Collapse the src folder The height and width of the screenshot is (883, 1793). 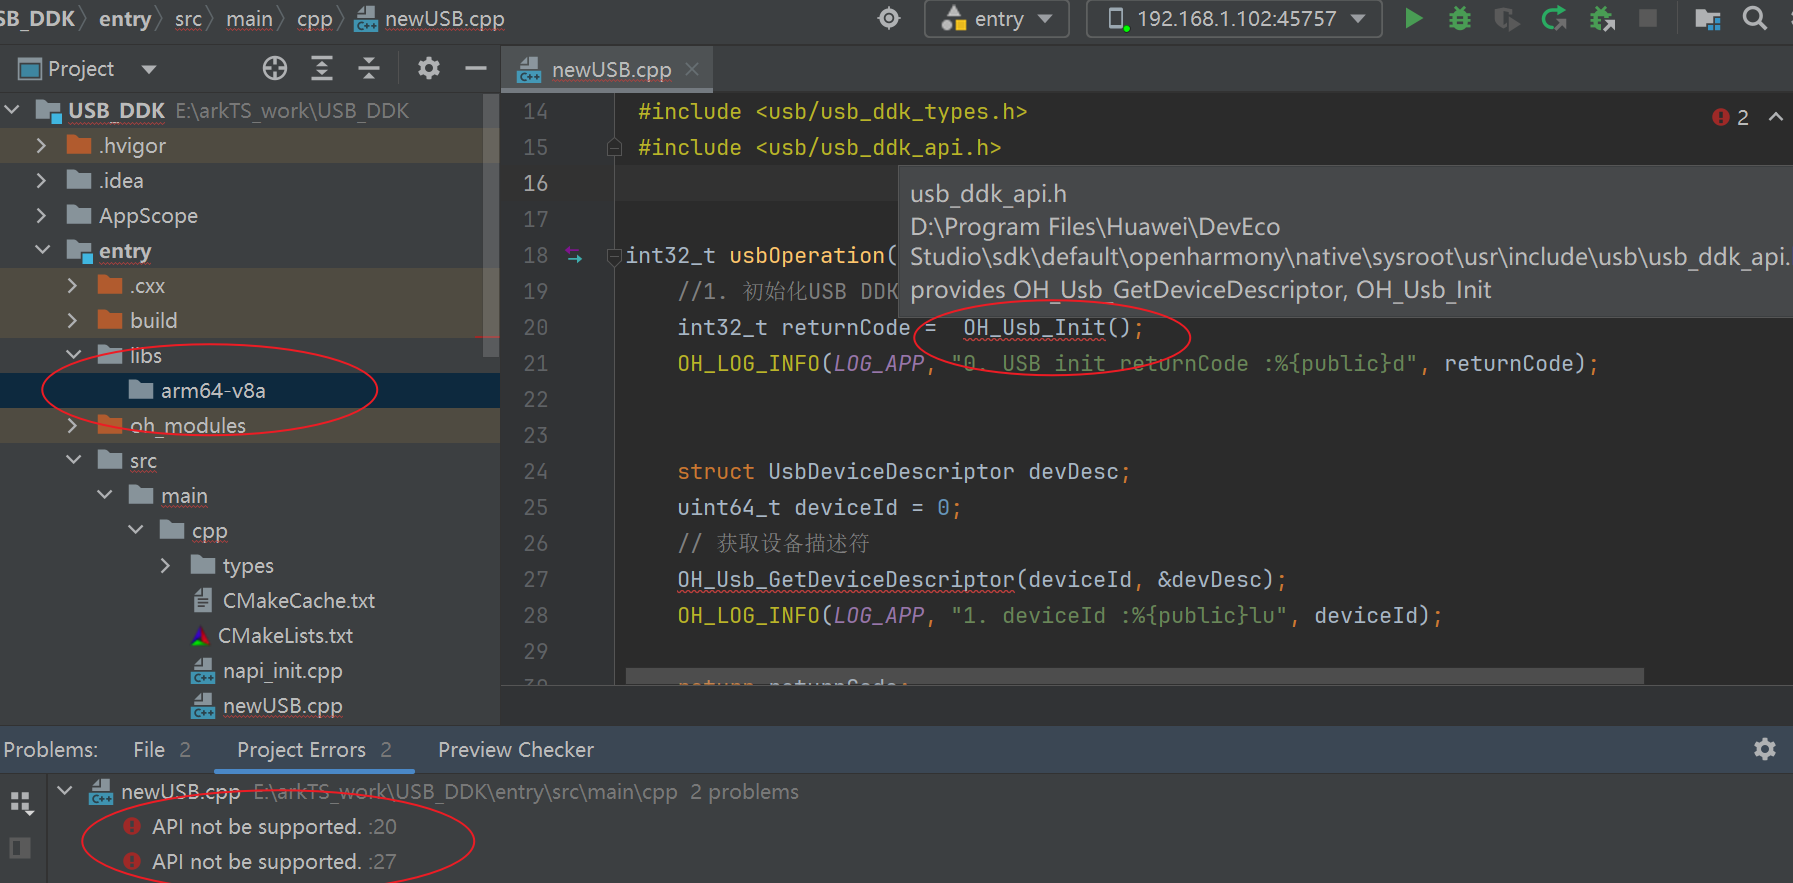73,460
